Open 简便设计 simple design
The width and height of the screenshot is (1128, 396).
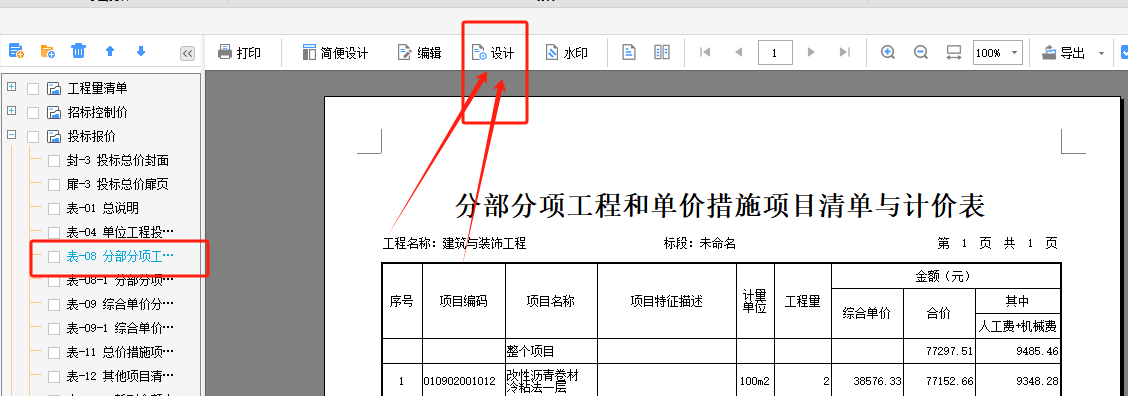point(335,53)
